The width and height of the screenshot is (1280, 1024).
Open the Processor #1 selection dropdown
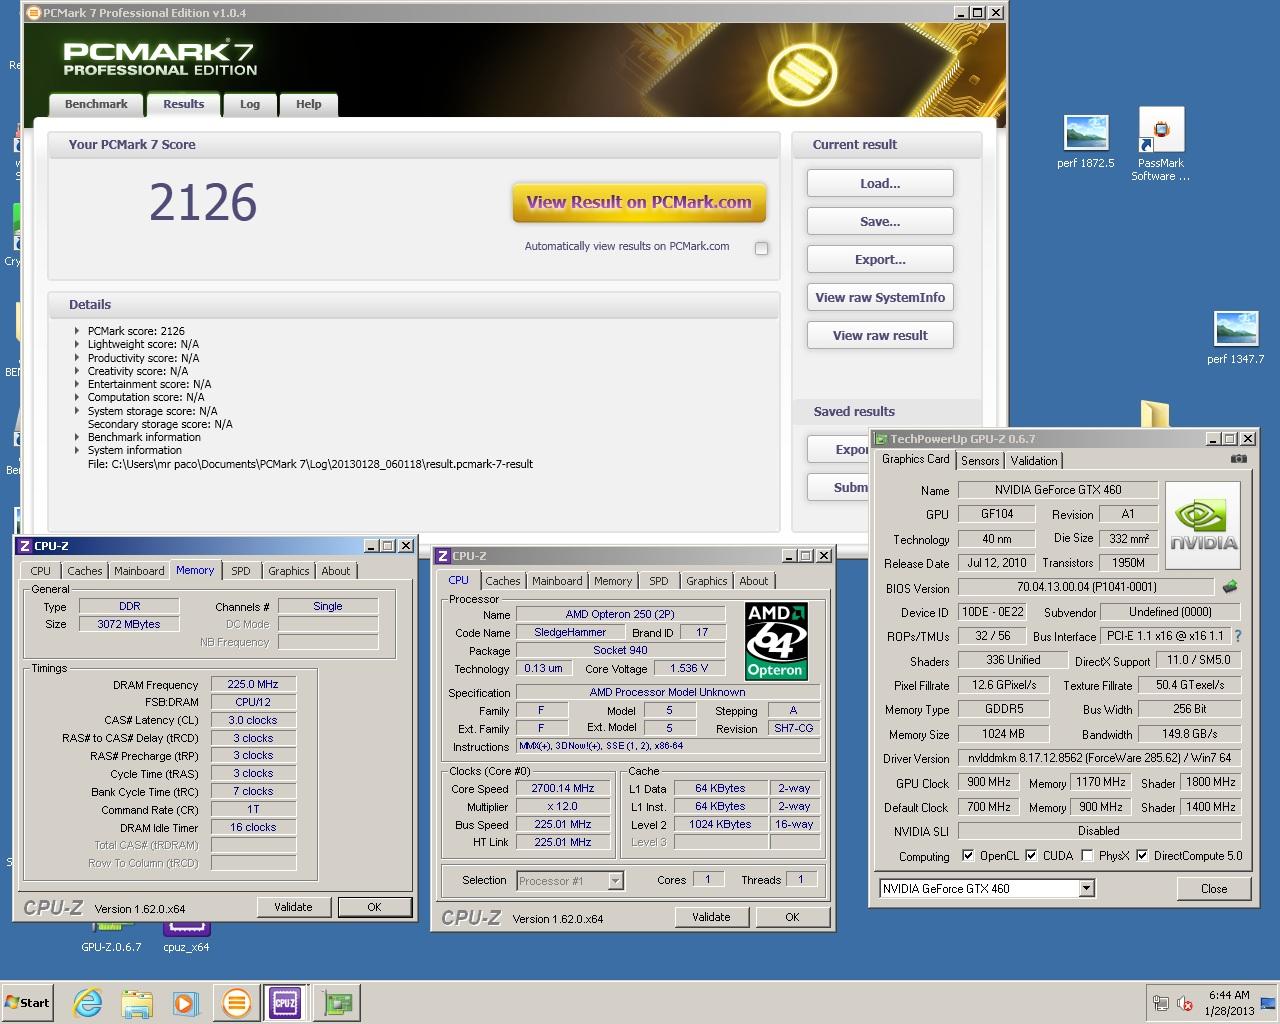tap(615, 881)
